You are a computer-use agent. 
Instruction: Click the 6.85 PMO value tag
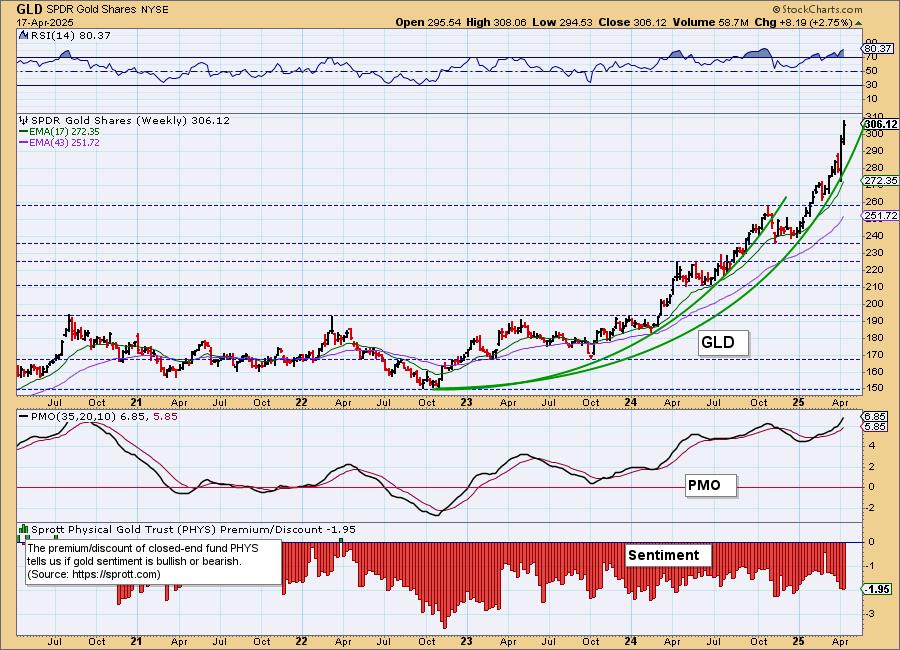(x=875, y=416)
